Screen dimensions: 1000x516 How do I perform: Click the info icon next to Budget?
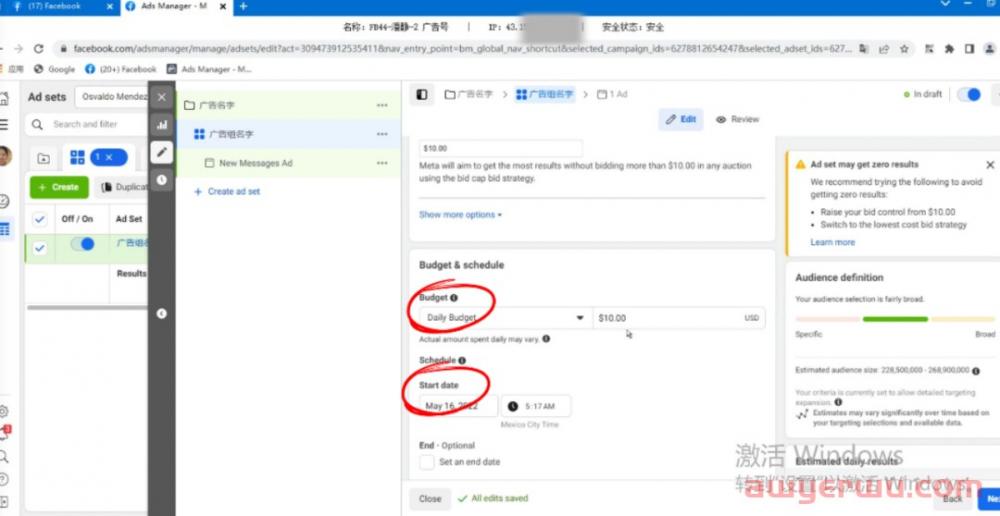453,298
